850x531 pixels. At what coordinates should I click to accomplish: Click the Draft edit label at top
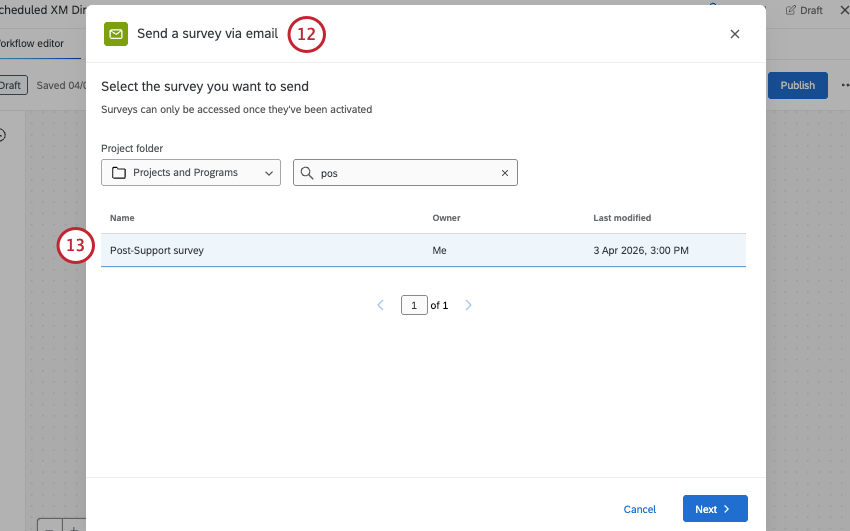804,10
